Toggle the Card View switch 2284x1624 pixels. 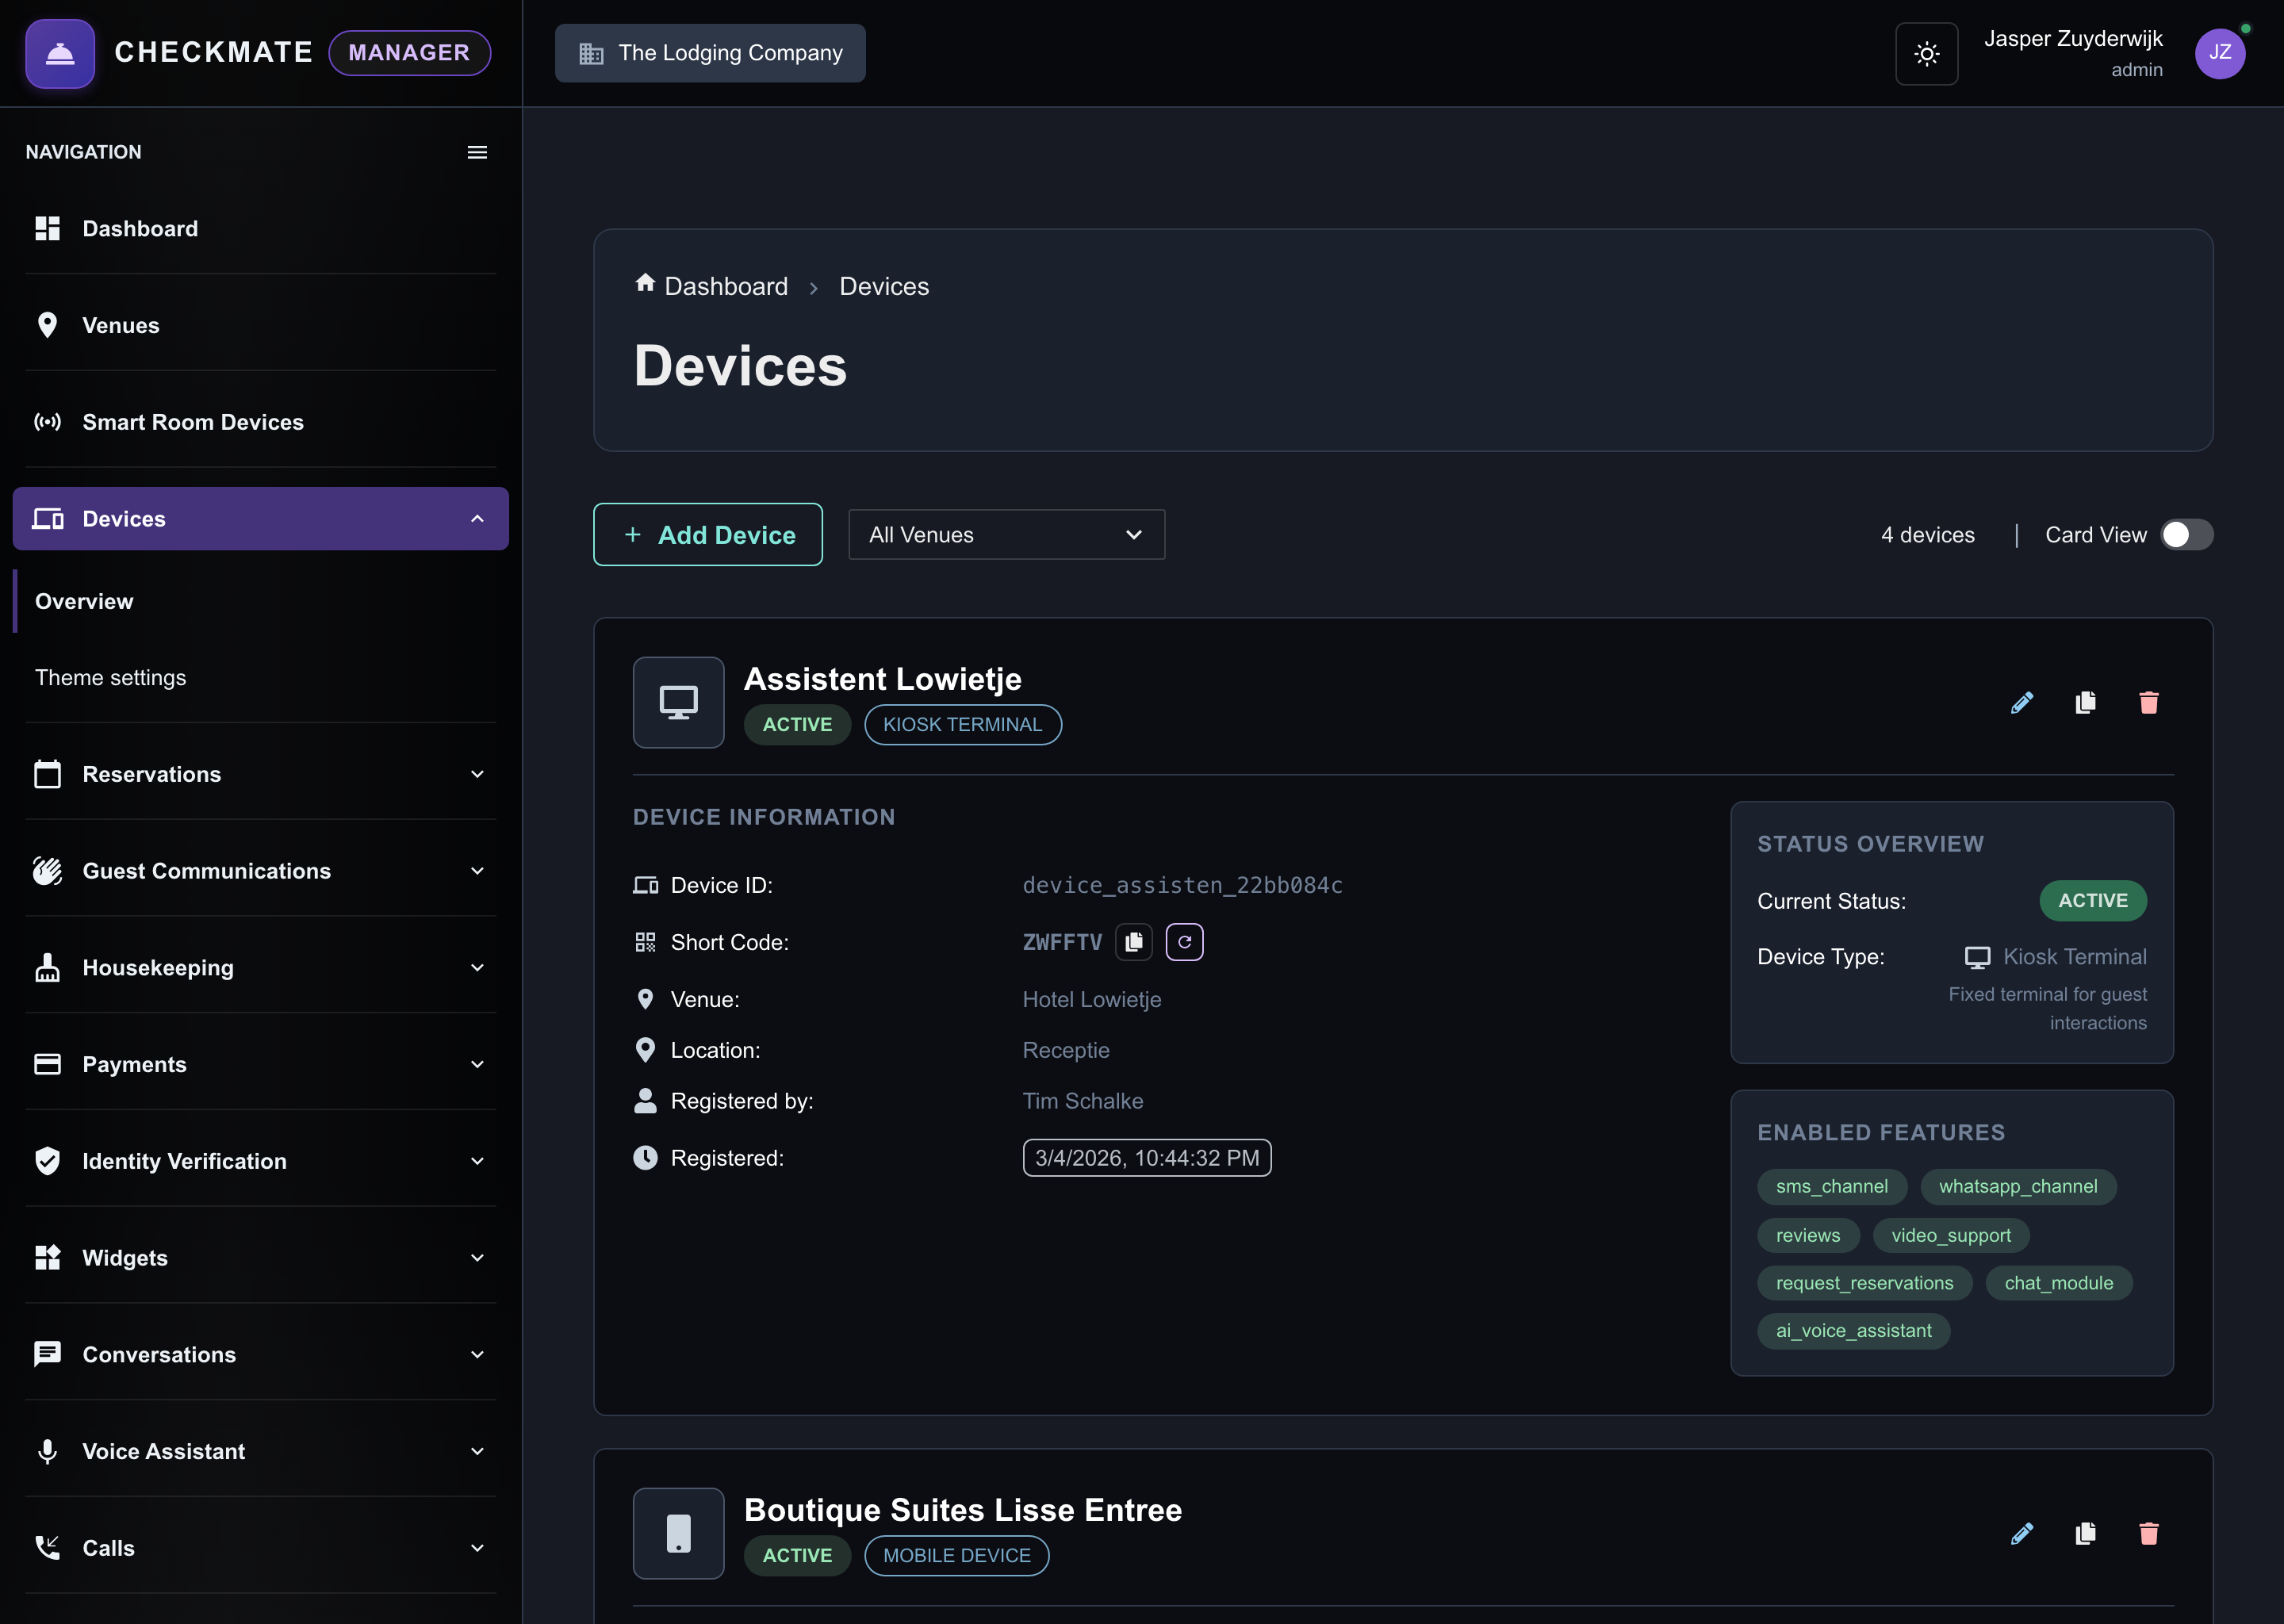(x=2186, y=535)
